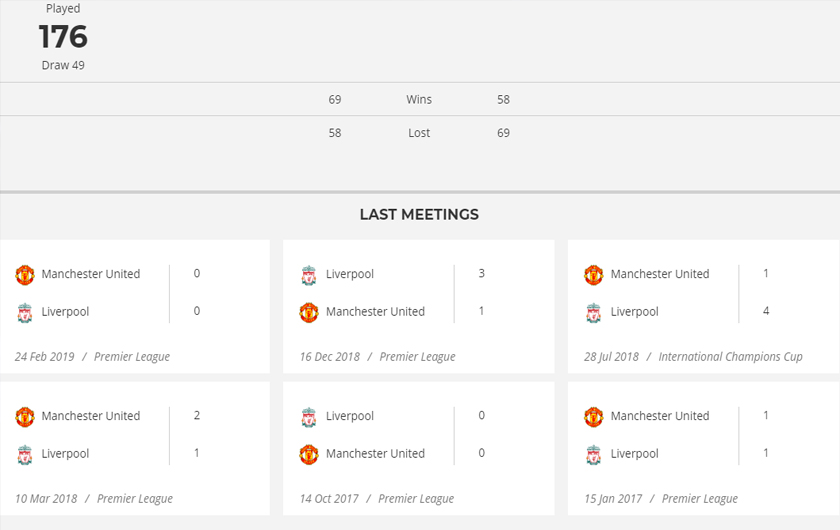Click the International Champions Cup competition label
The image size is (840, 530).
[x=730, y=357]
